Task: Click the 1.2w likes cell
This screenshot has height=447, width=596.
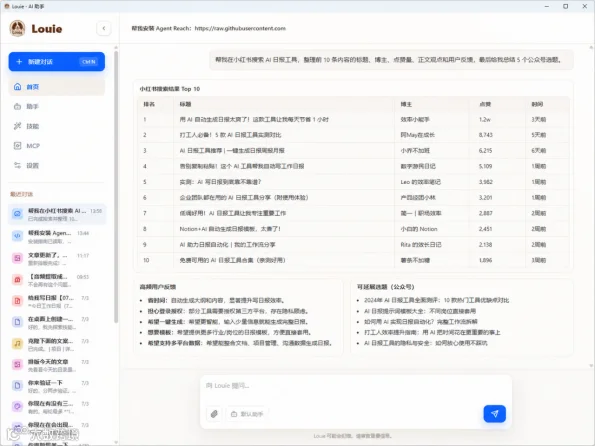Action: 485,119
